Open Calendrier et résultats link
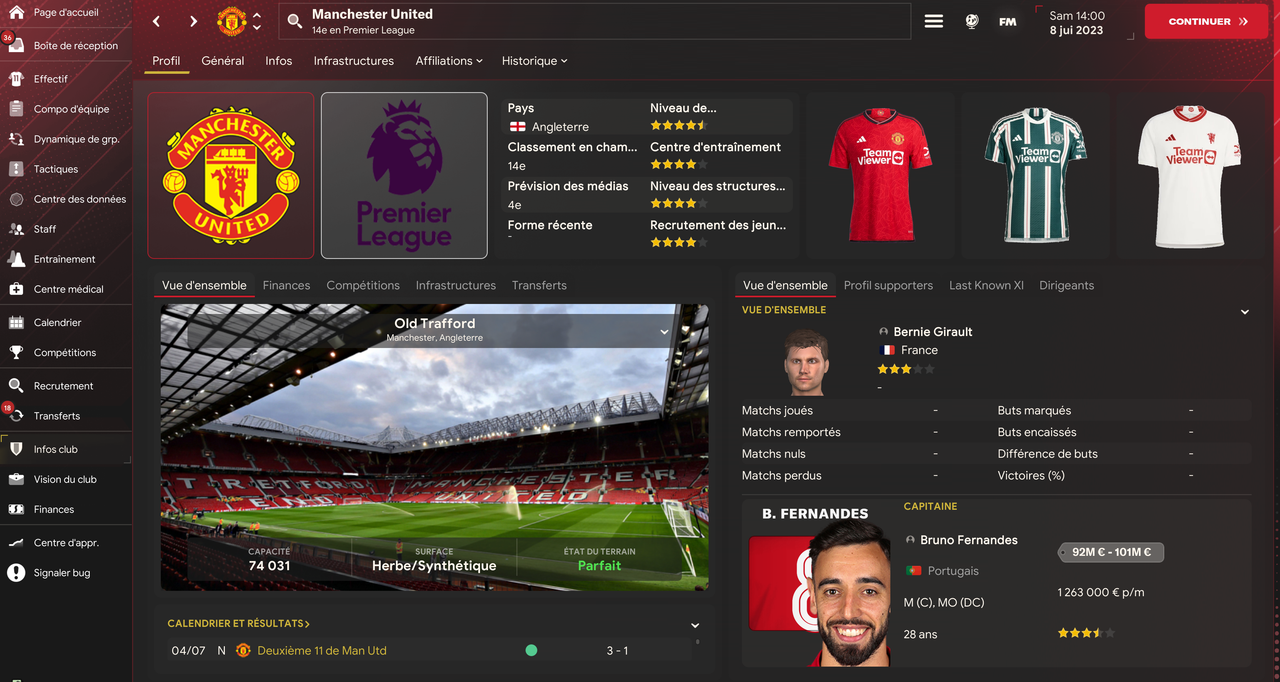Viewport: 1280px width, 682px height. [239, 623]
